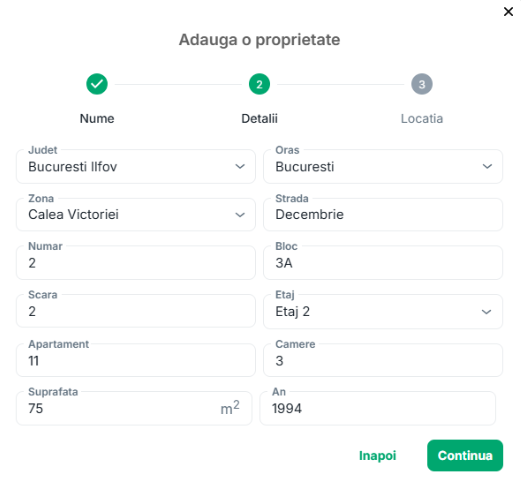Switch to the Nume step label
The height and width of the screenshot is (477, 521).
(97, 119)
